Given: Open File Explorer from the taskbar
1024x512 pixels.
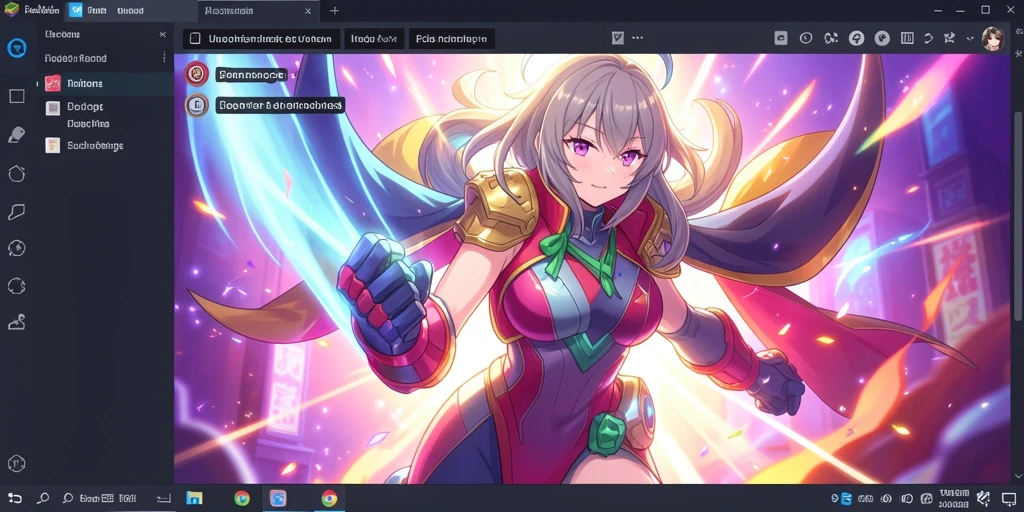Looking at the screenshot, I should (x=194, y=498).
